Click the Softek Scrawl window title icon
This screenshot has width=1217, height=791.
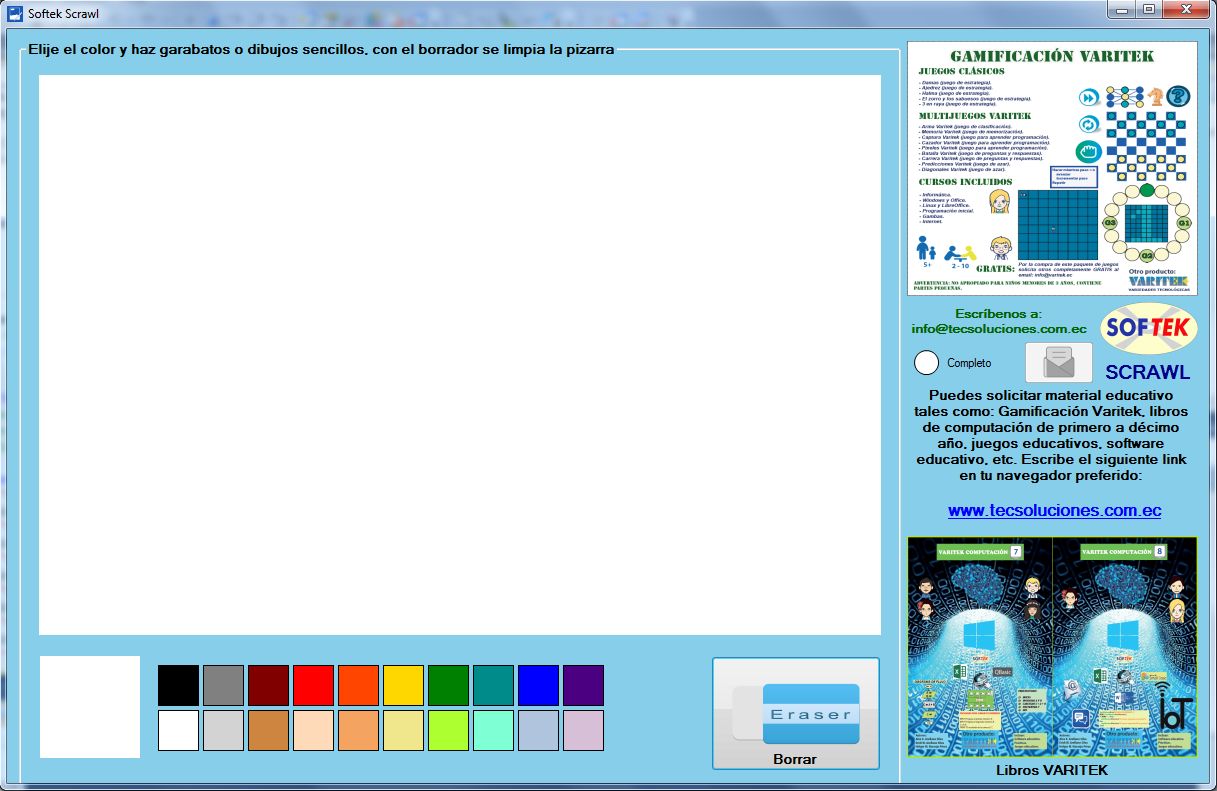point(15,14)
